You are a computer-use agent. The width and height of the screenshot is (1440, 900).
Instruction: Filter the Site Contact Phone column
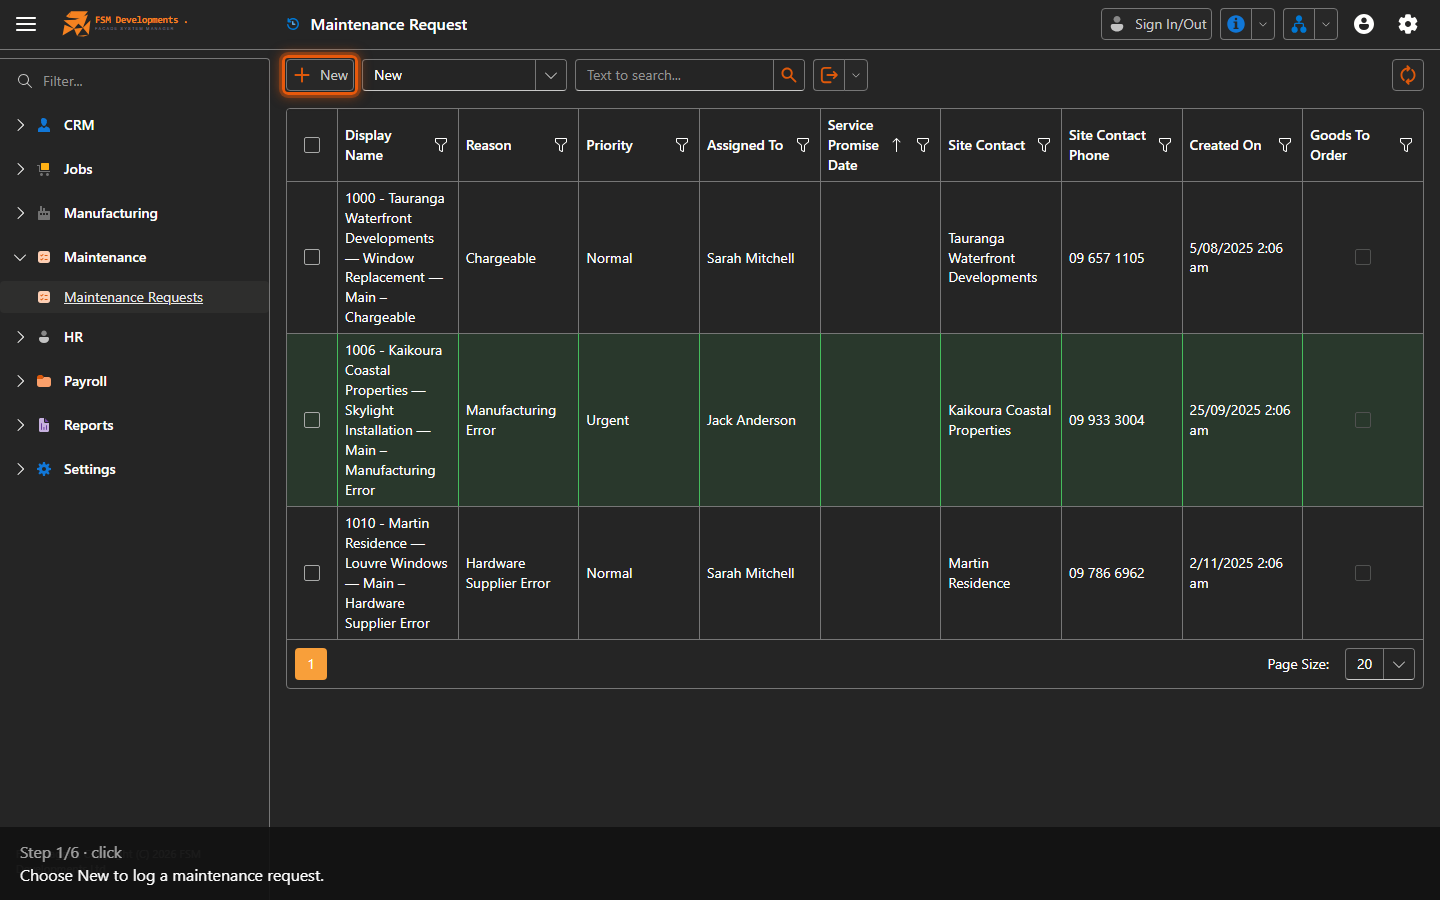(1165, 145)
